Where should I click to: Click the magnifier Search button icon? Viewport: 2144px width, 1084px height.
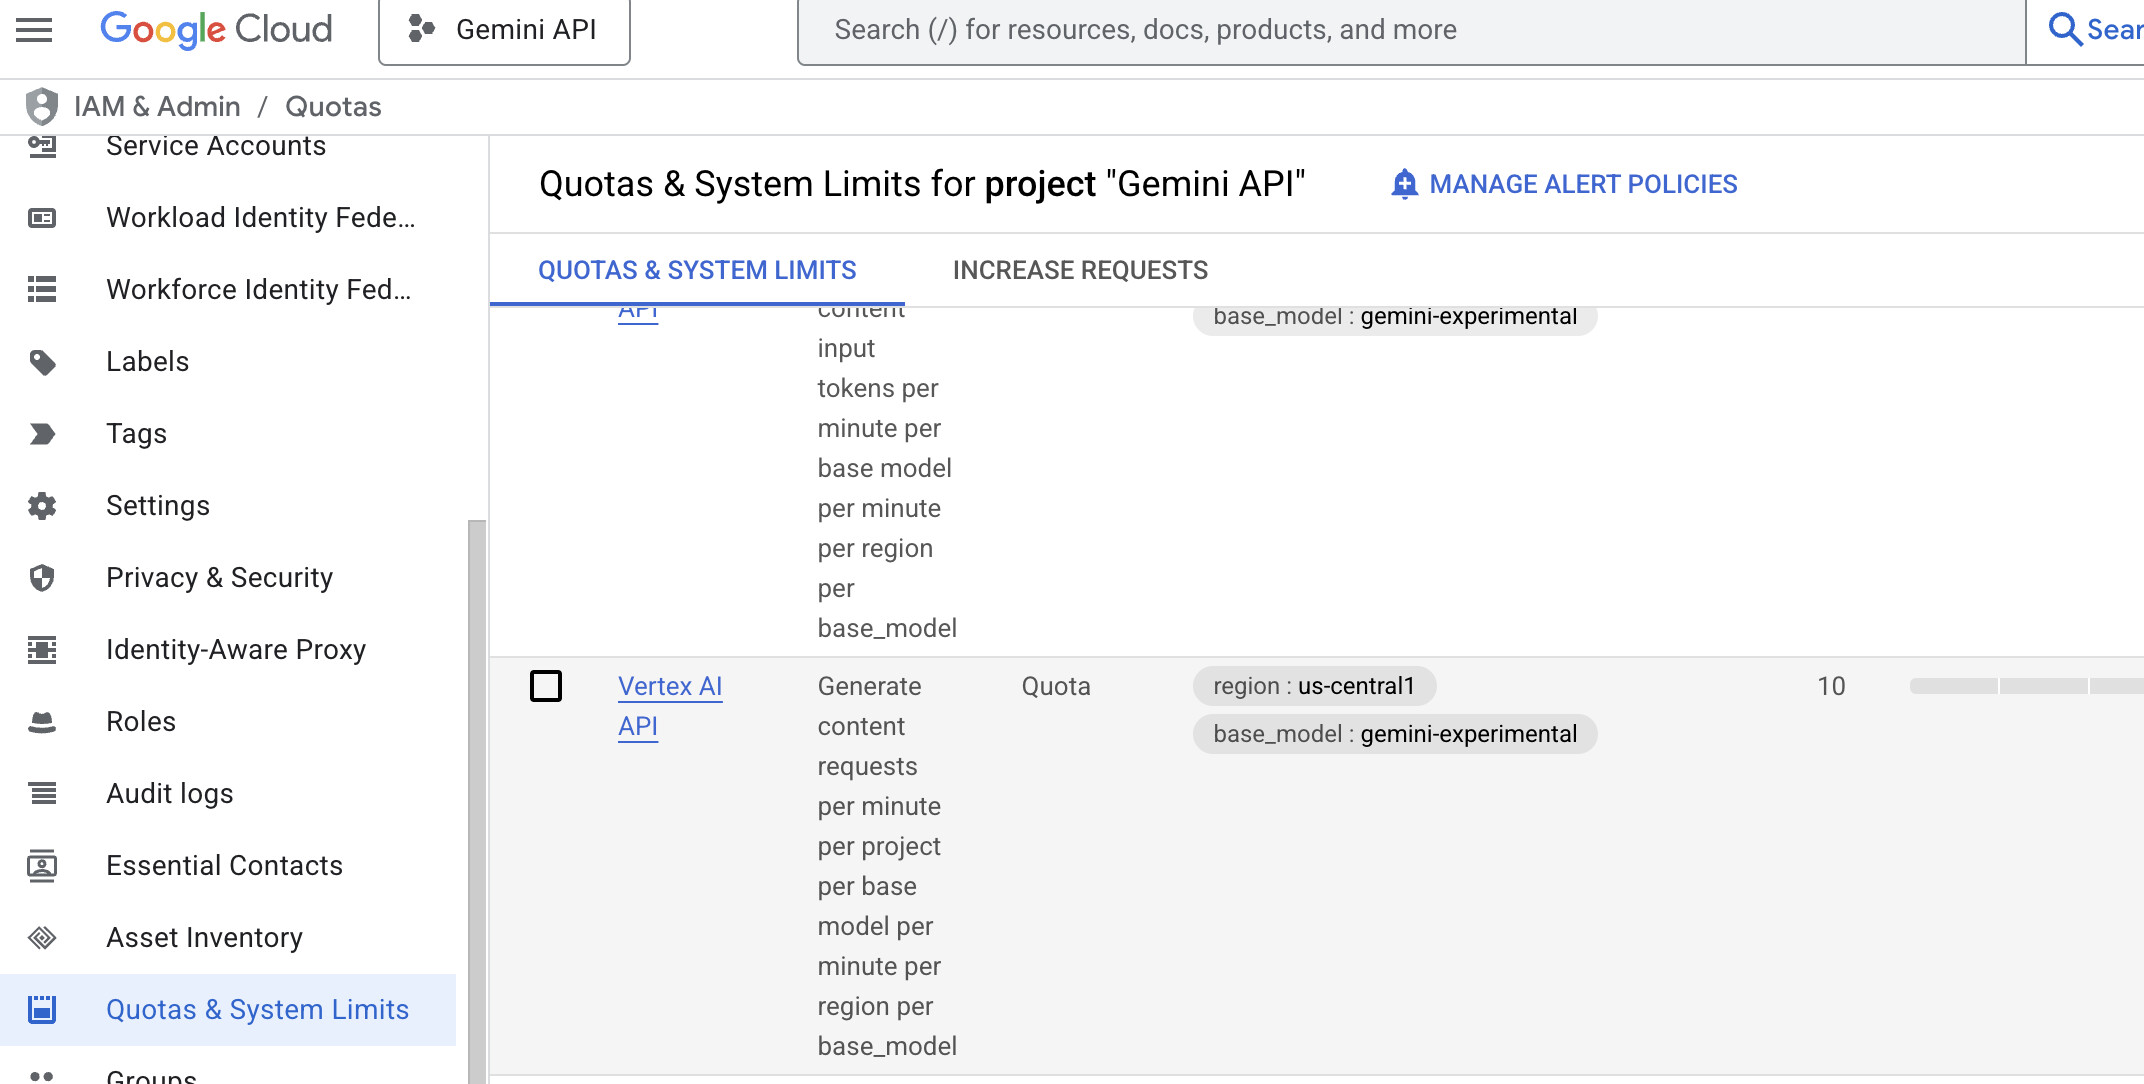tap(2064, 30)
